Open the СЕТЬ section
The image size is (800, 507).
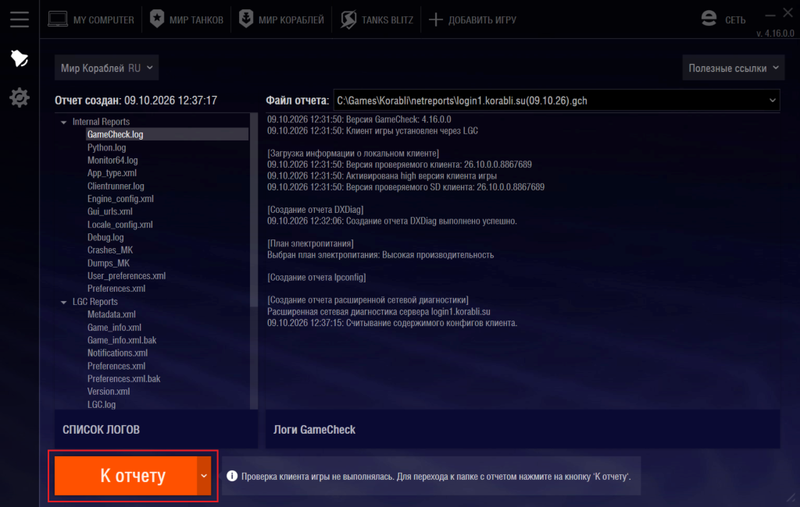[723, 20]
